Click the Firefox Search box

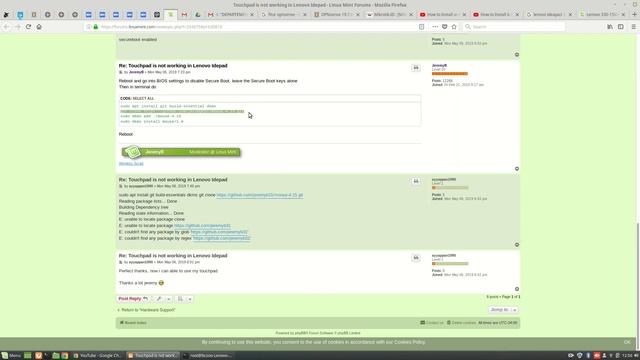tap(514, 27)
